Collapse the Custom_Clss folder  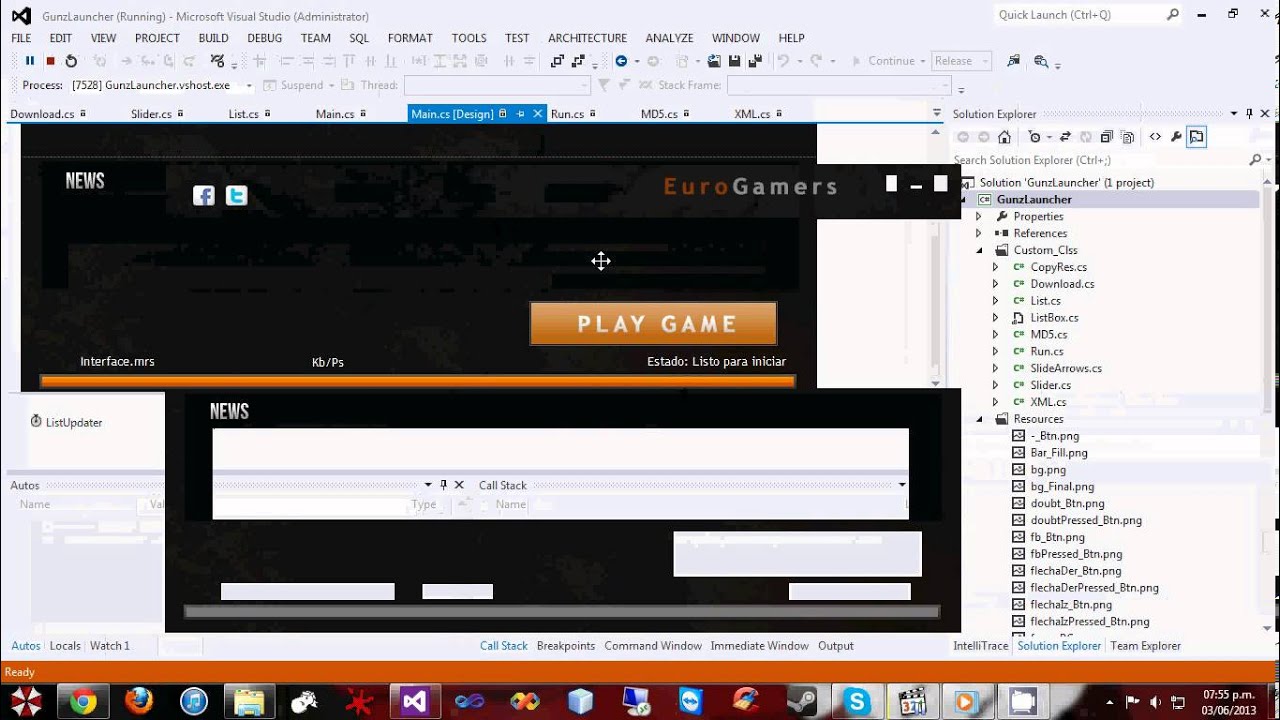coord(978,250)
